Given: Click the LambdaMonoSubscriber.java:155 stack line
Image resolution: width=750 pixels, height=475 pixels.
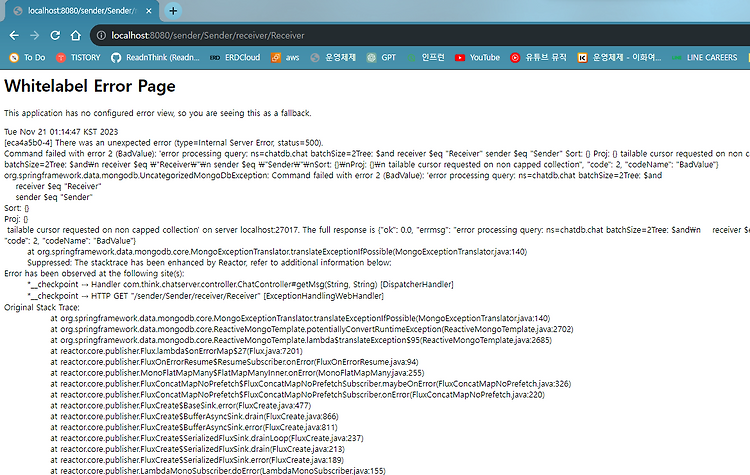Looking at the screenshot, I should pyautogui.click(x=218, y=471).
